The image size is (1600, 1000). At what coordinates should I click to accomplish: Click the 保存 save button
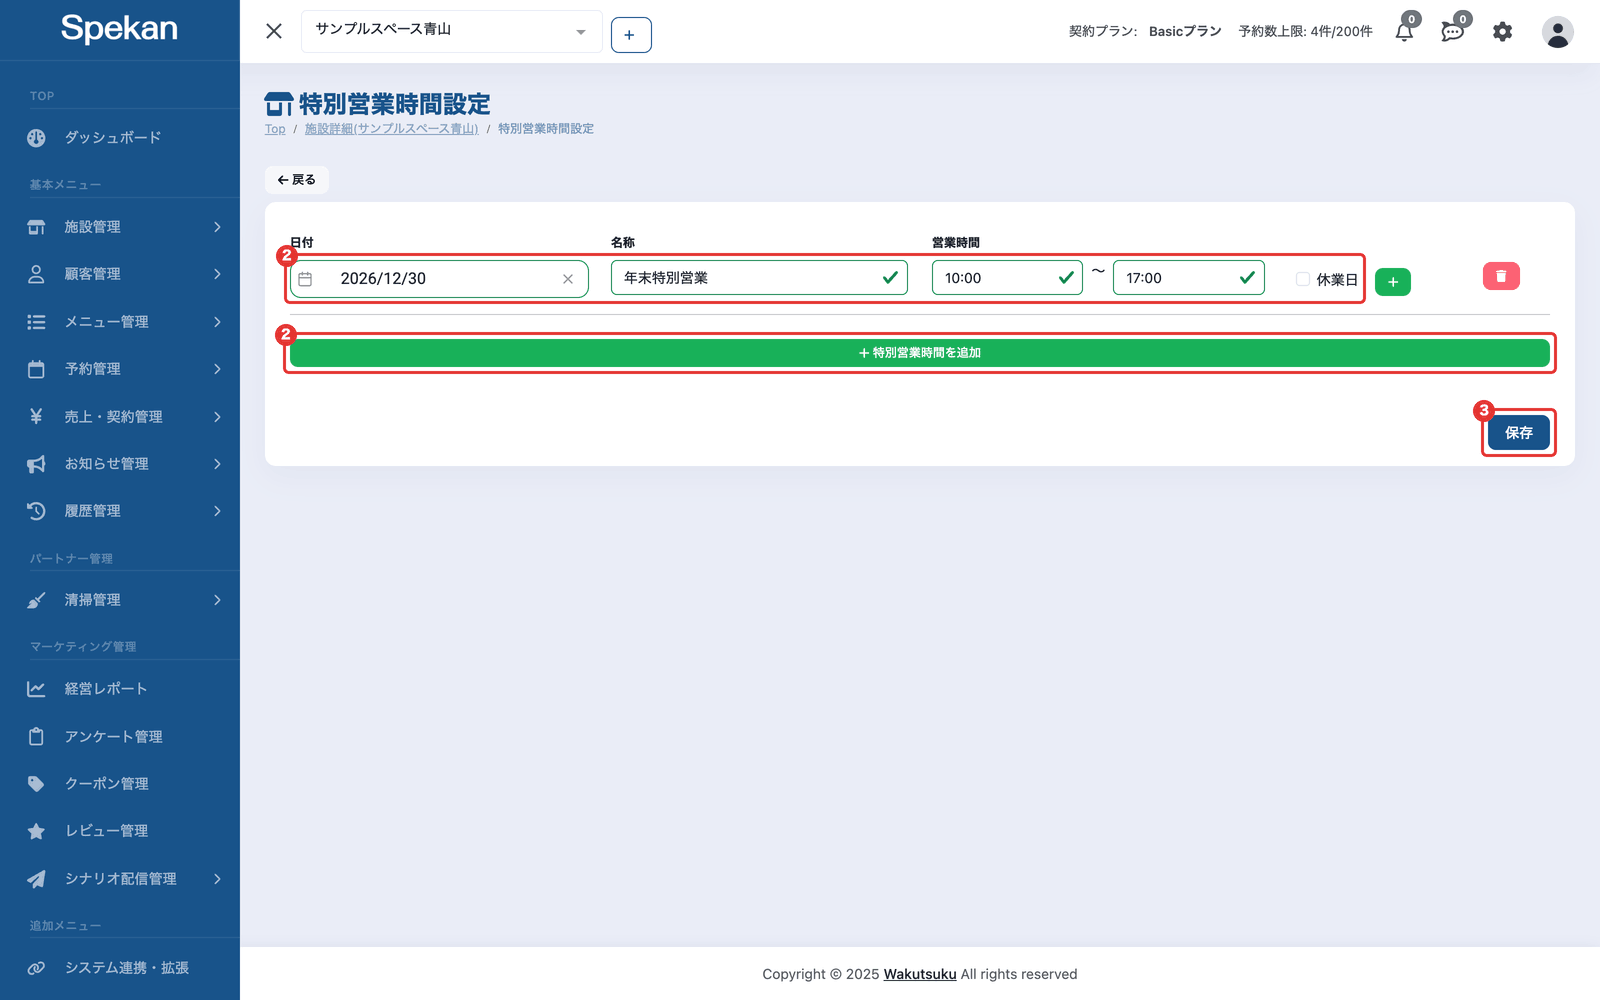point(1518,433)
